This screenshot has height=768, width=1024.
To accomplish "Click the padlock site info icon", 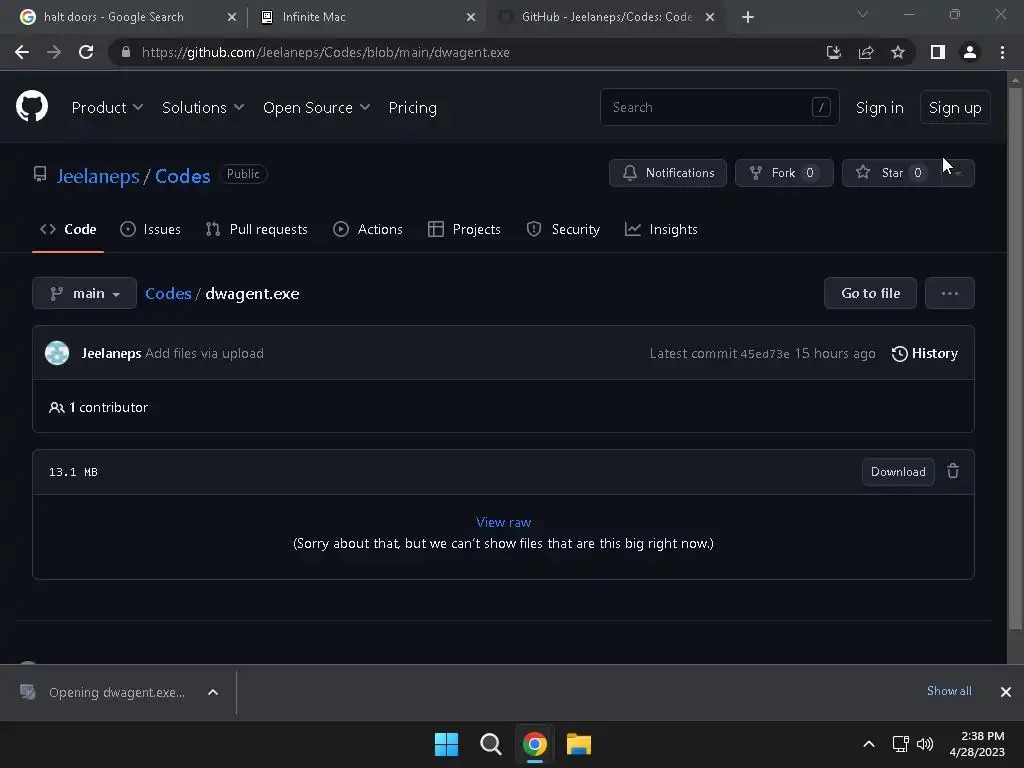I will tap(125, 52).
